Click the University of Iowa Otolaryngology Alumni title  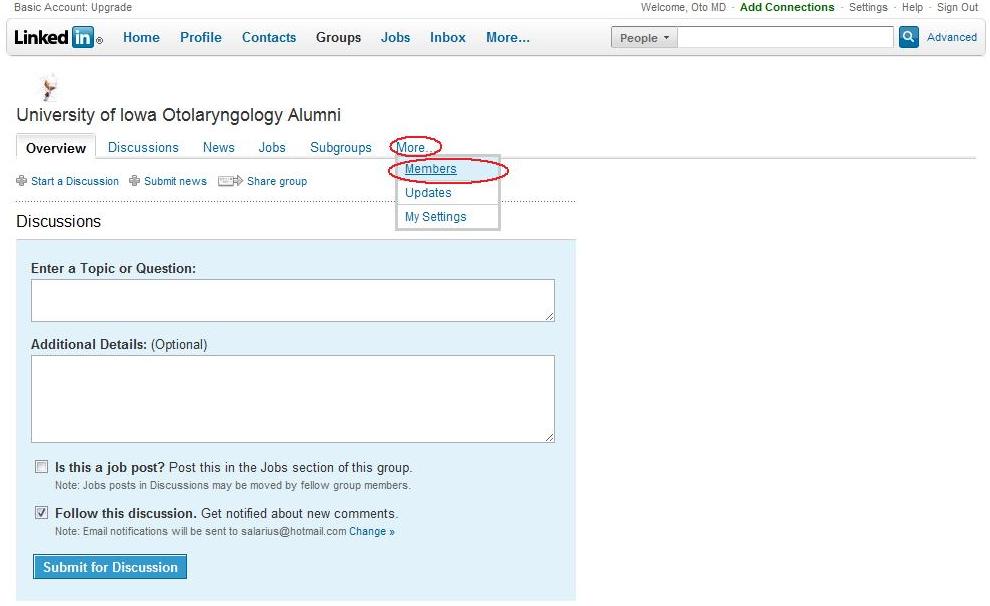pyautogui.click(x=179, y=115)
